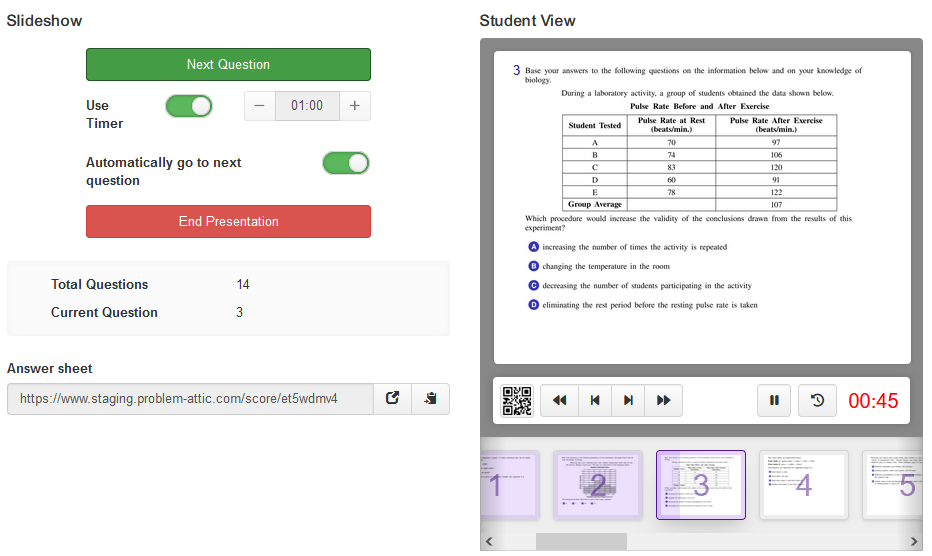The image size is (932, 556).
Task: Click the red End Presentation button
Action: (x=228, y=222)
